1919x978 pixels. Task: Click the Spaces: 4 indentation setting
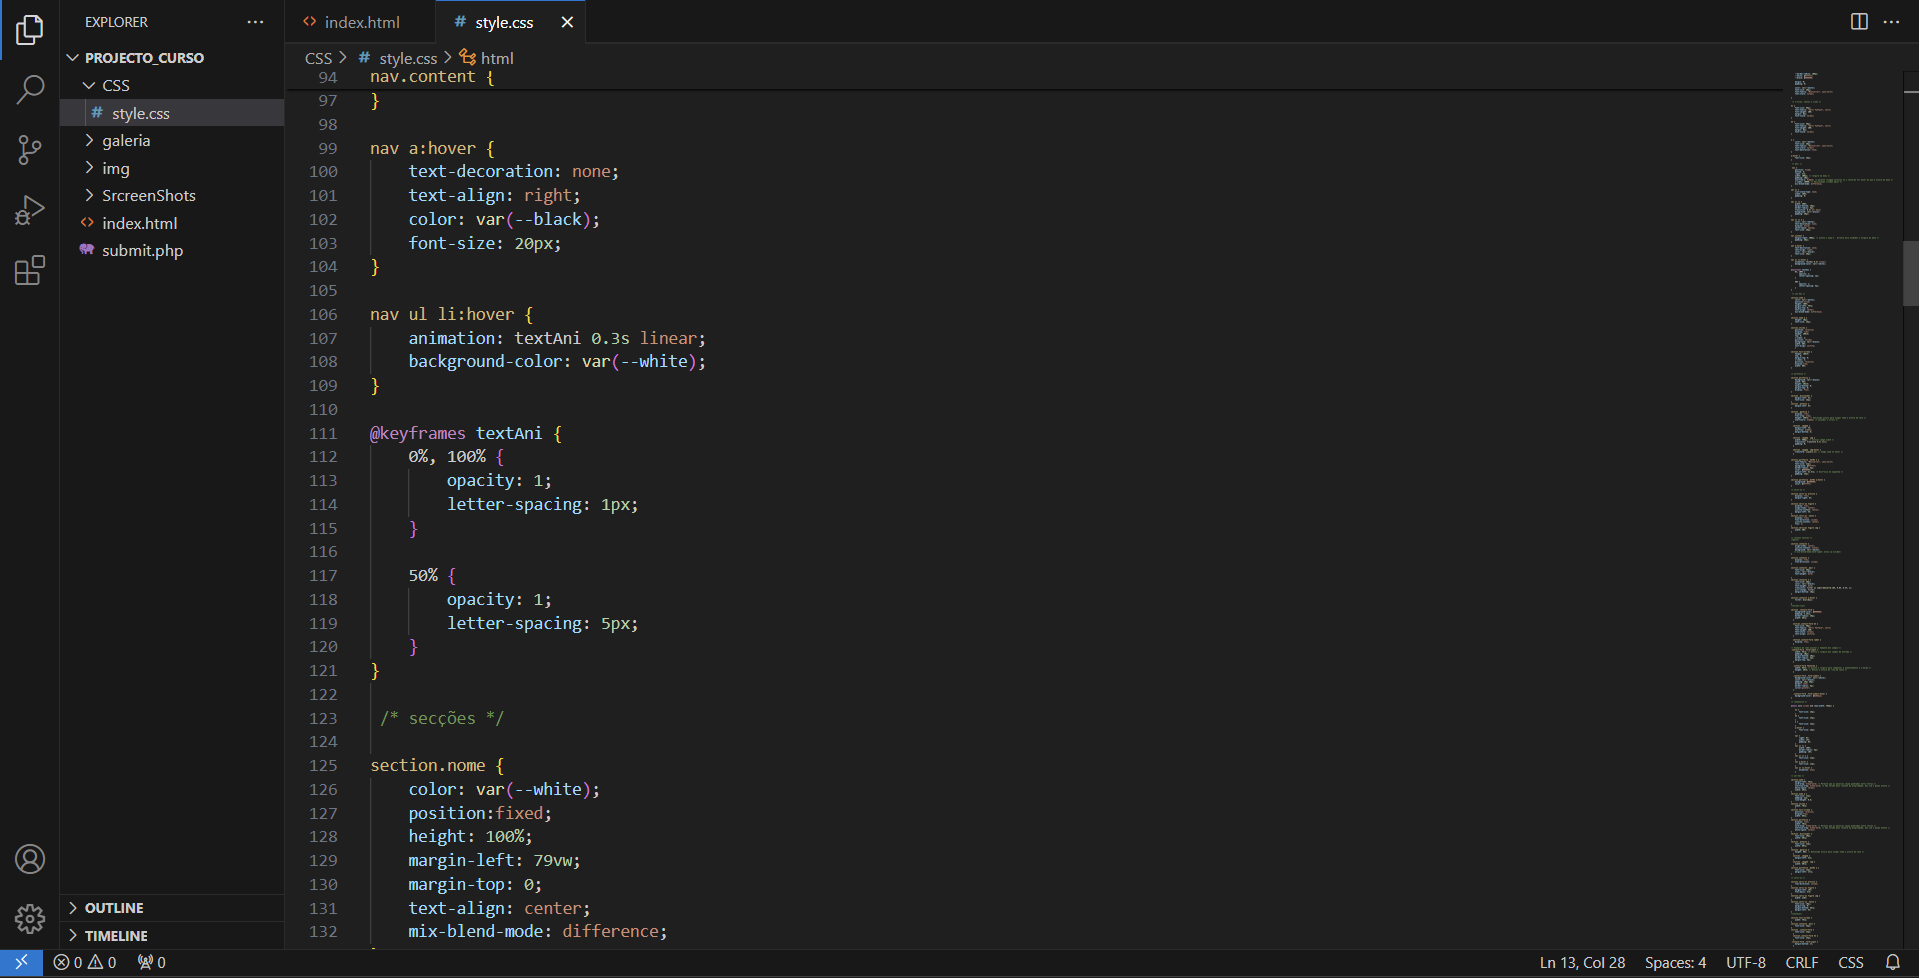[x=1675, y=962]
